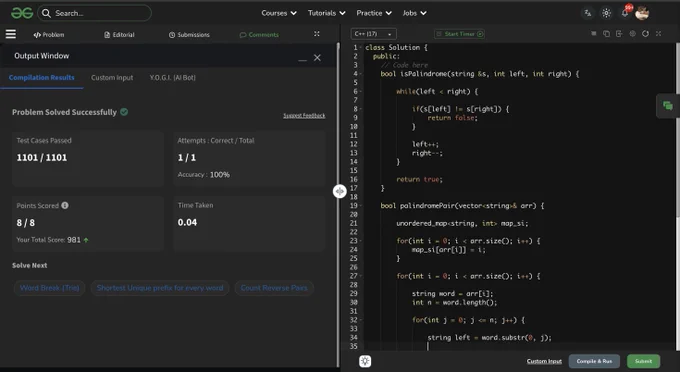Click the lightbulb hint icon below editor
The height and width of the screenshot is (372, 680).
(365, 361)
